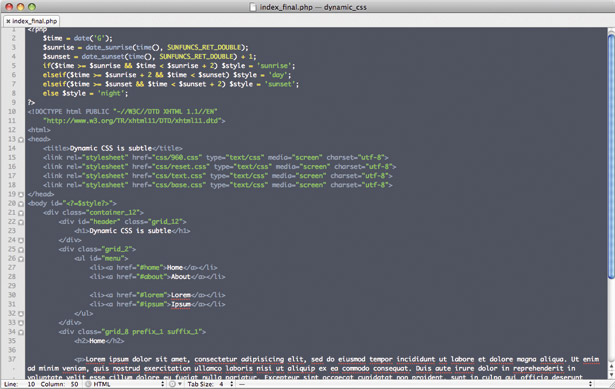Open the symbol list popup in status bar

415,384
